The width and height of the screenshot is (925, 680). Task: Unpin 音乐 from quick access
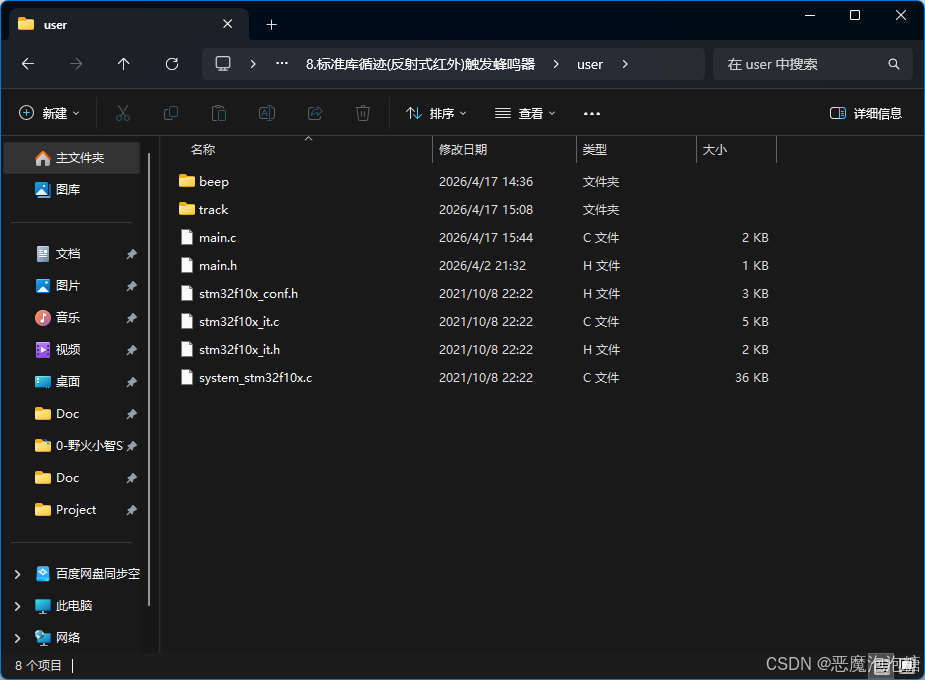[x=132, y=318]
